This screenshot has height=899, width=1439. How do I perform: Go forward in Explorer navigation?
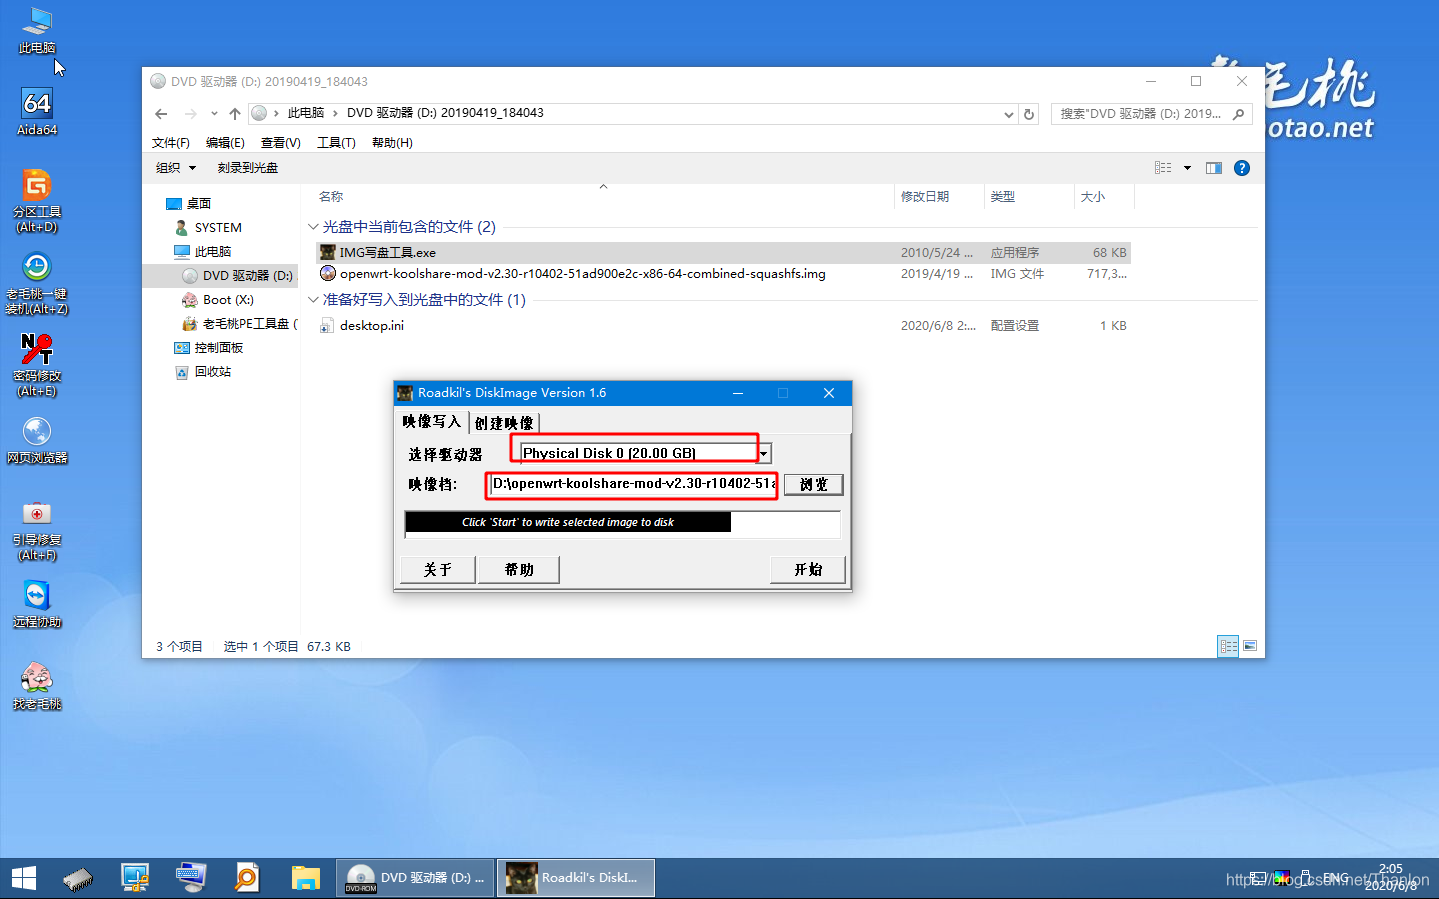[x=191, y=113]
